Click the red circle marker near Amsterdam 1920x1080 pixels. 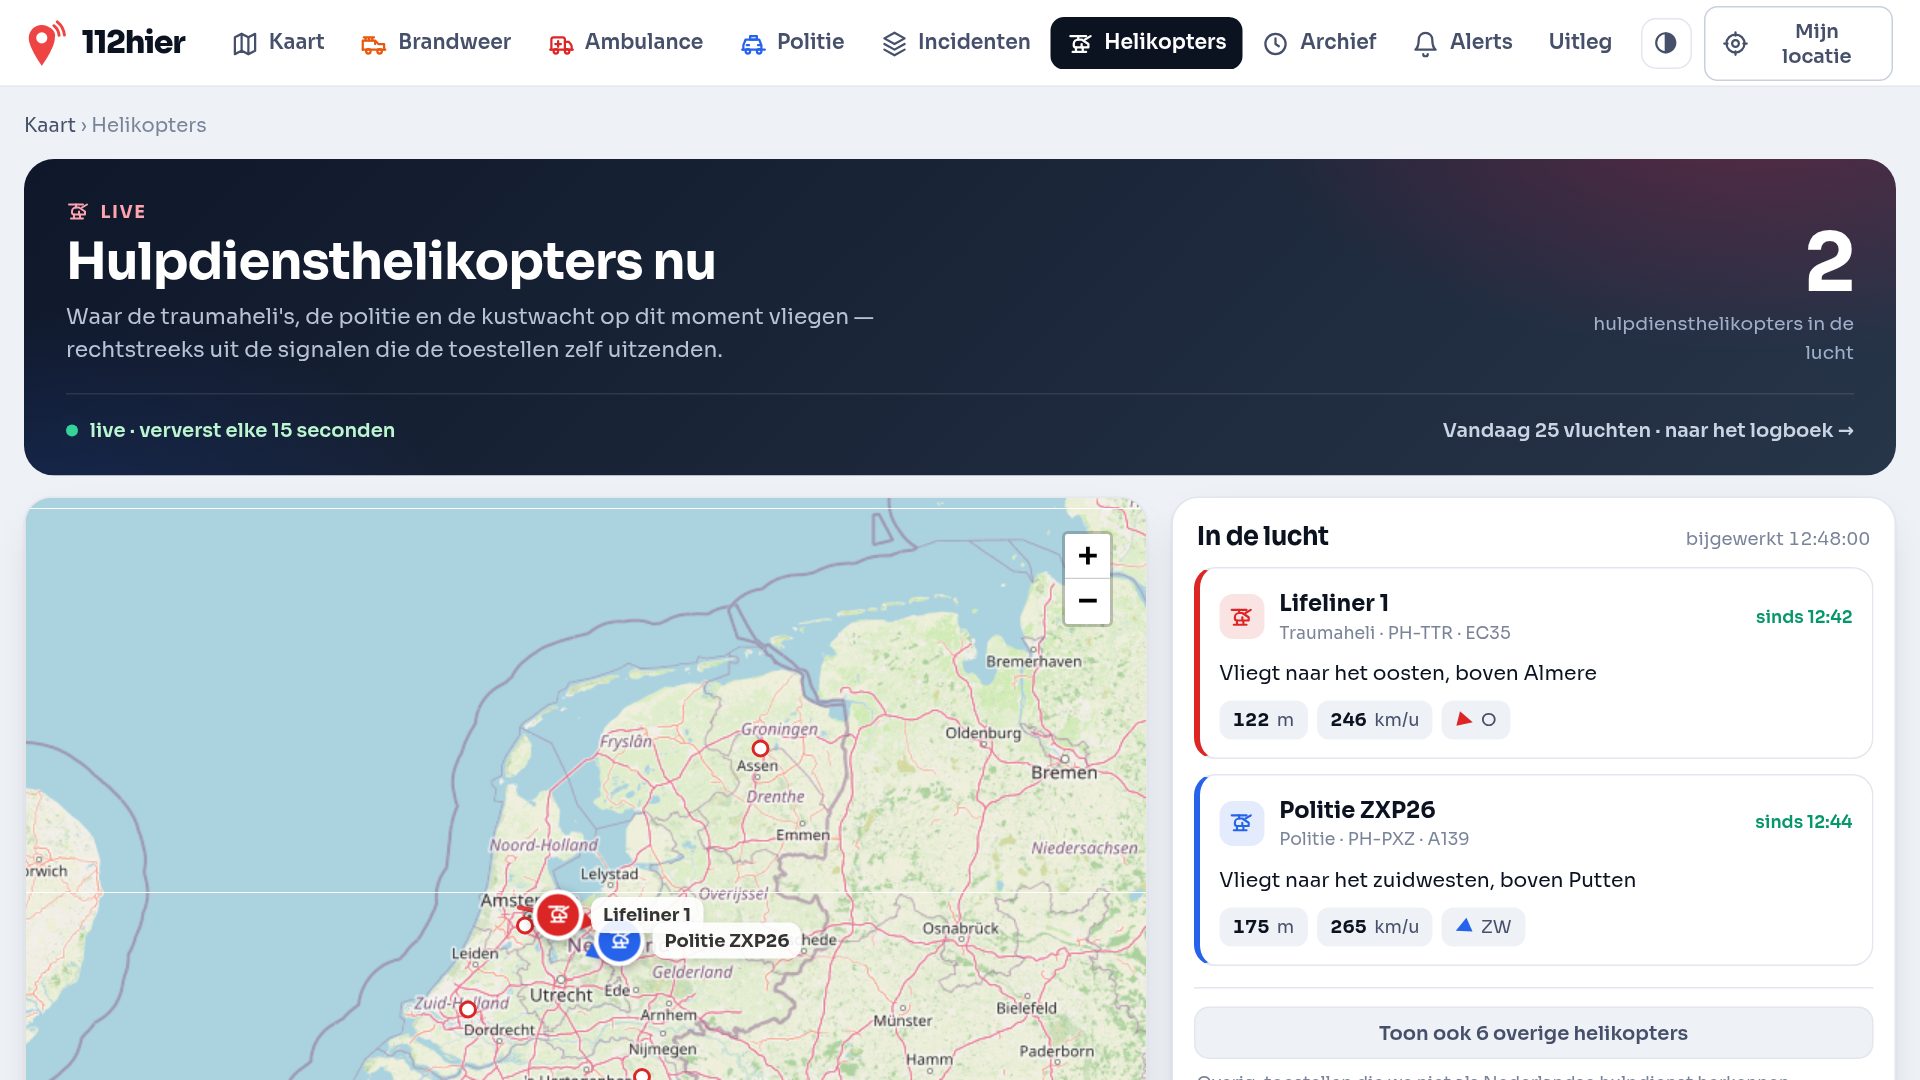(x=525, y=925)
